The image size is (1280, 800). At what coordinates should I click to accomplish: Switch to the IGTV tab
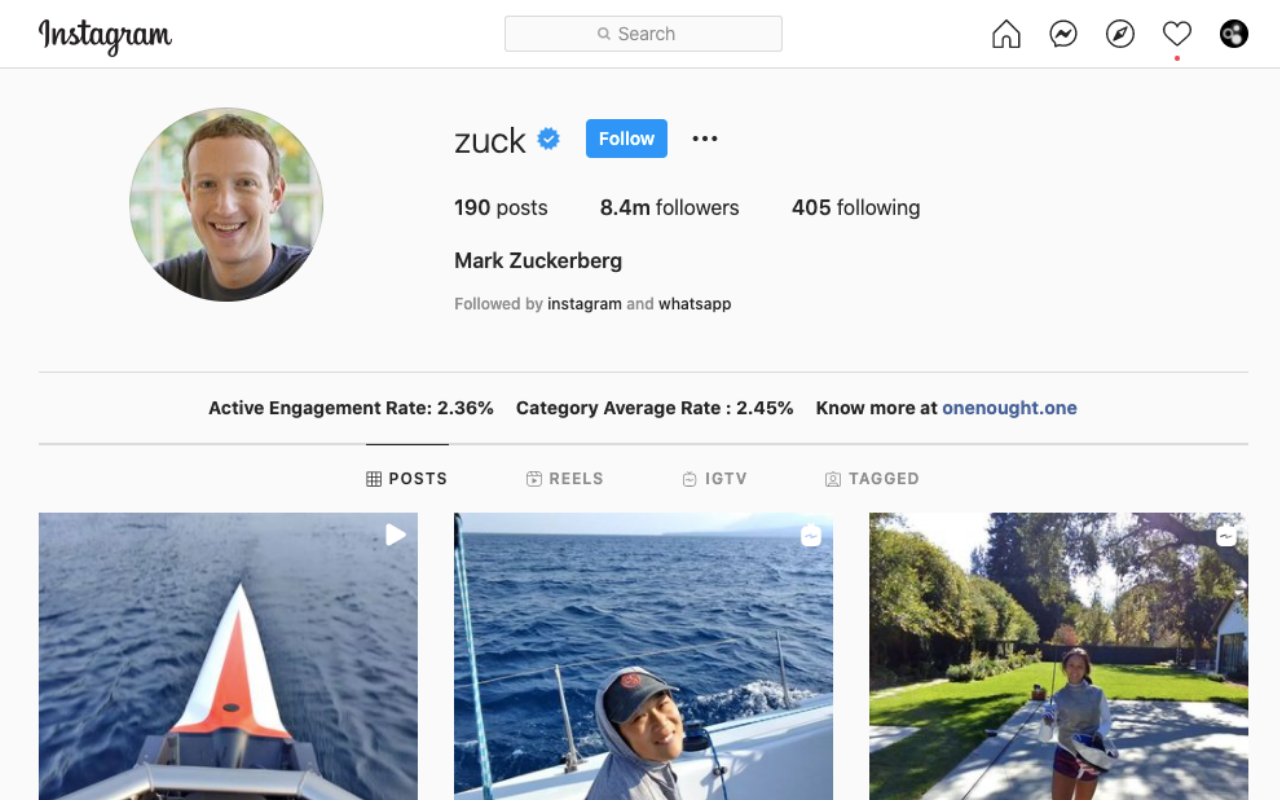click(714, 479)
